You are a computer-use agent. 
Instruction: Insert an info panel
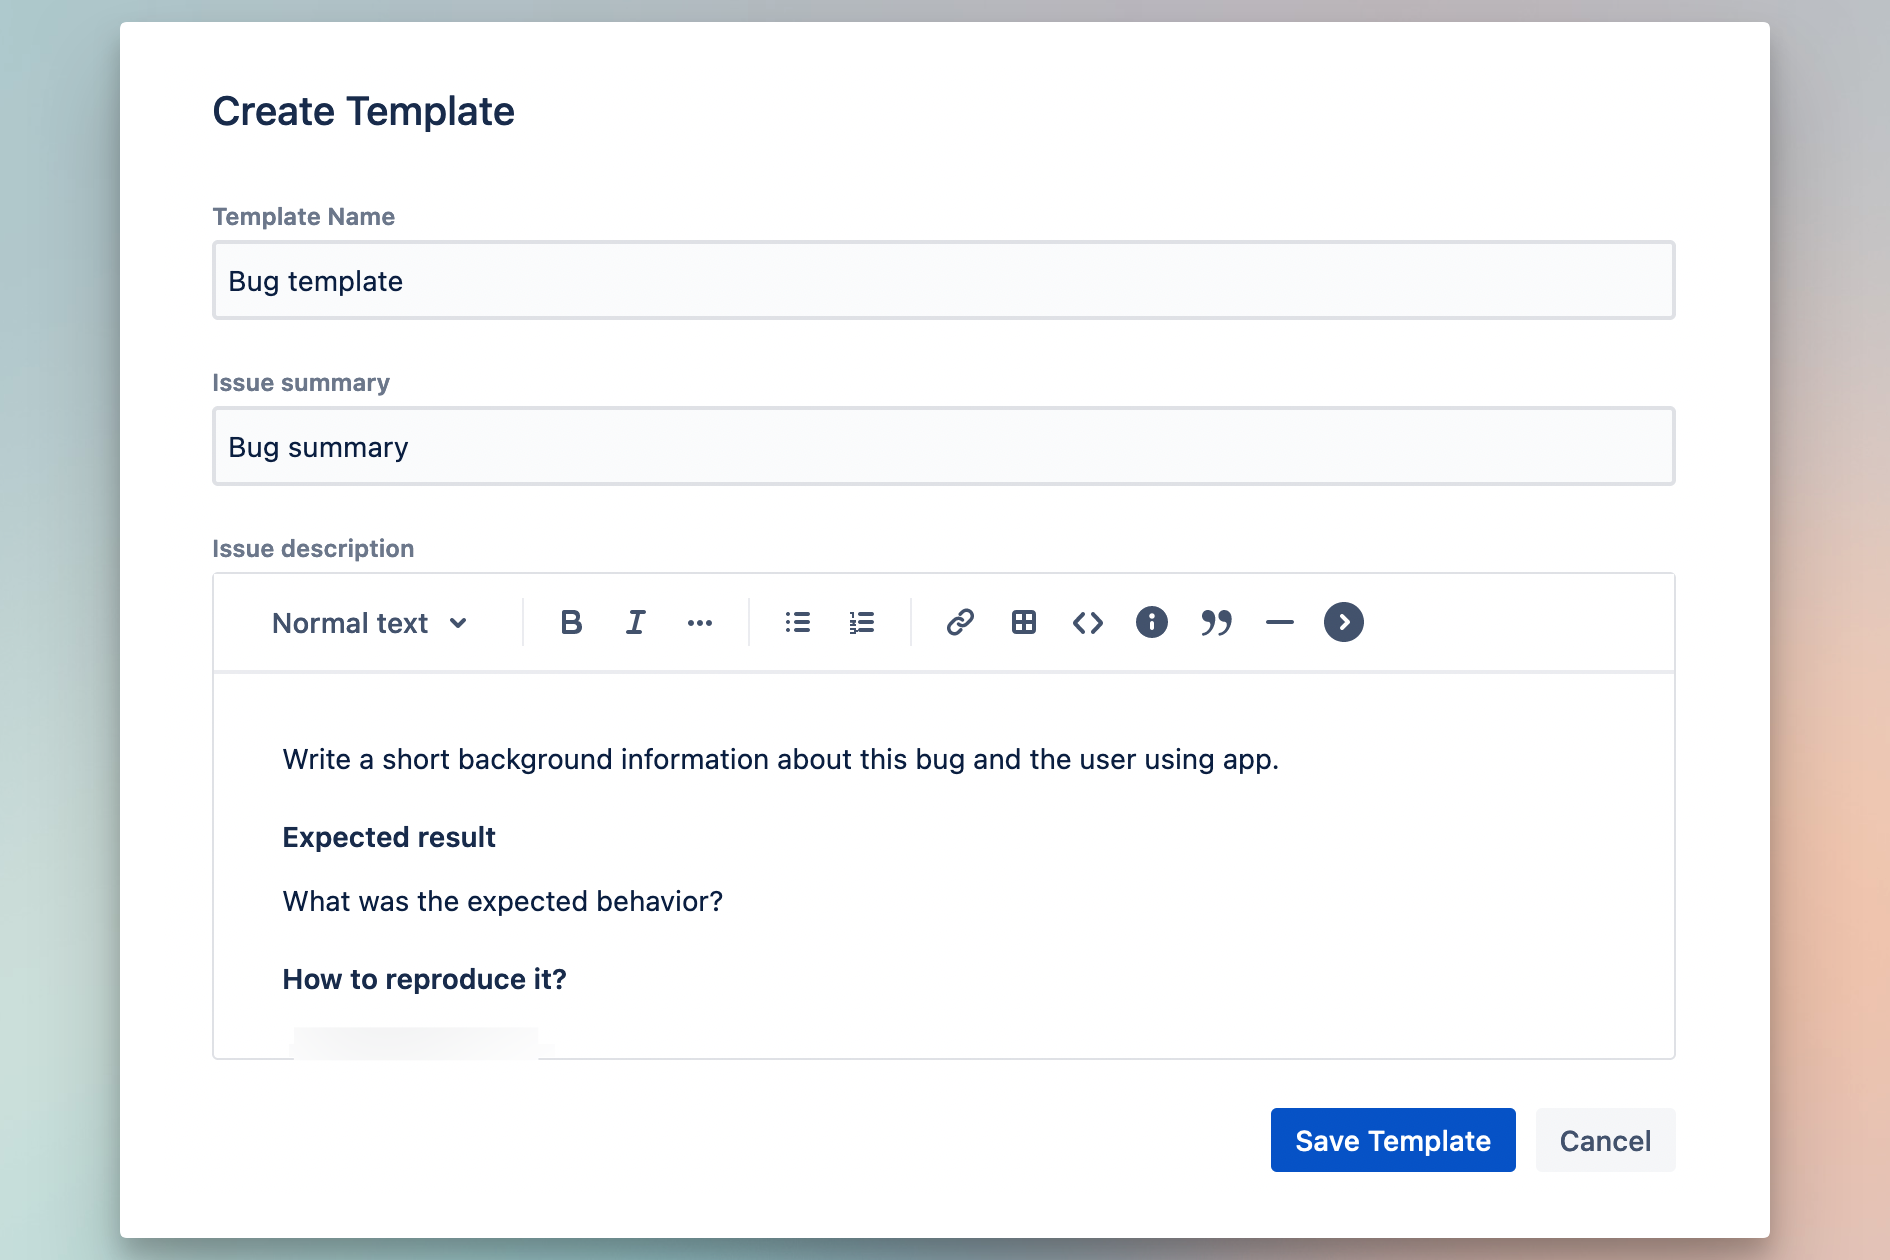[1152, 622]
